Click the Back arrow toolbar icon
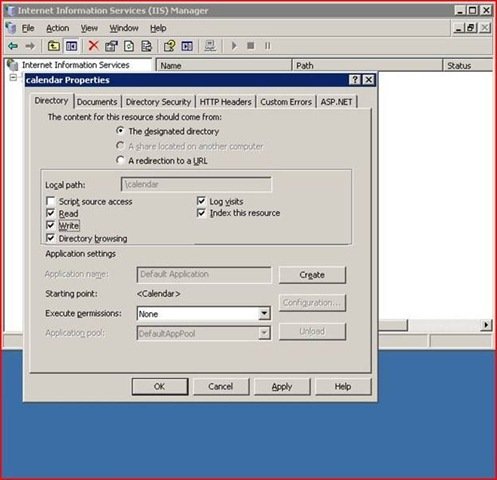Image resolution: width=497 pixels, height=480 pixels. click(13, 46)
